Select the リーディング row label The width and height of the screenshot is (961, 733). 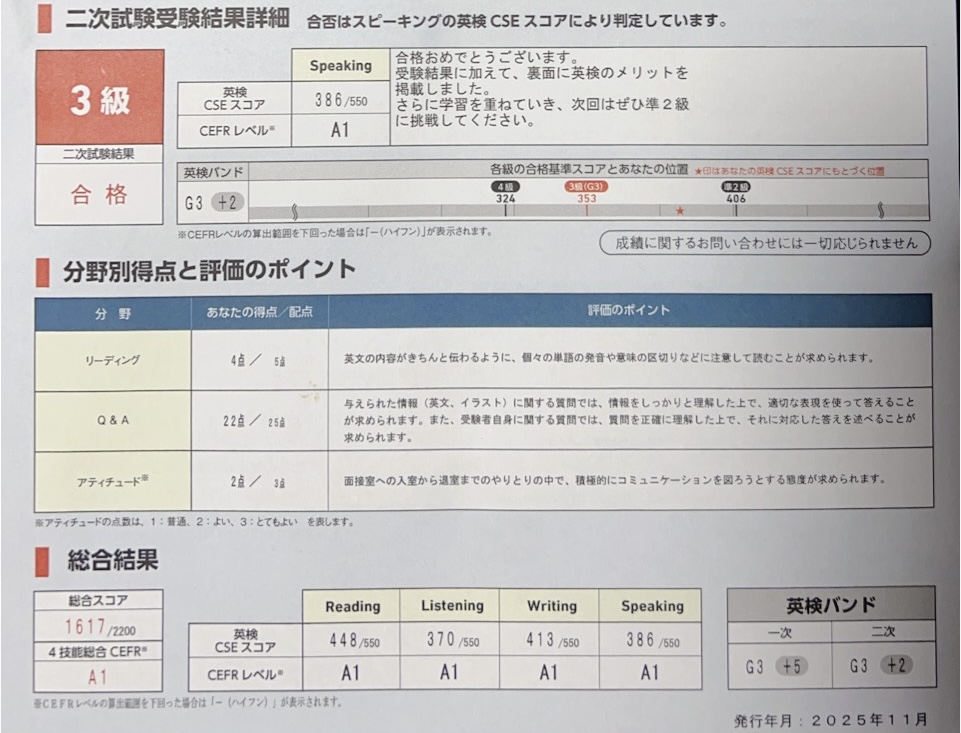[113, 359]
